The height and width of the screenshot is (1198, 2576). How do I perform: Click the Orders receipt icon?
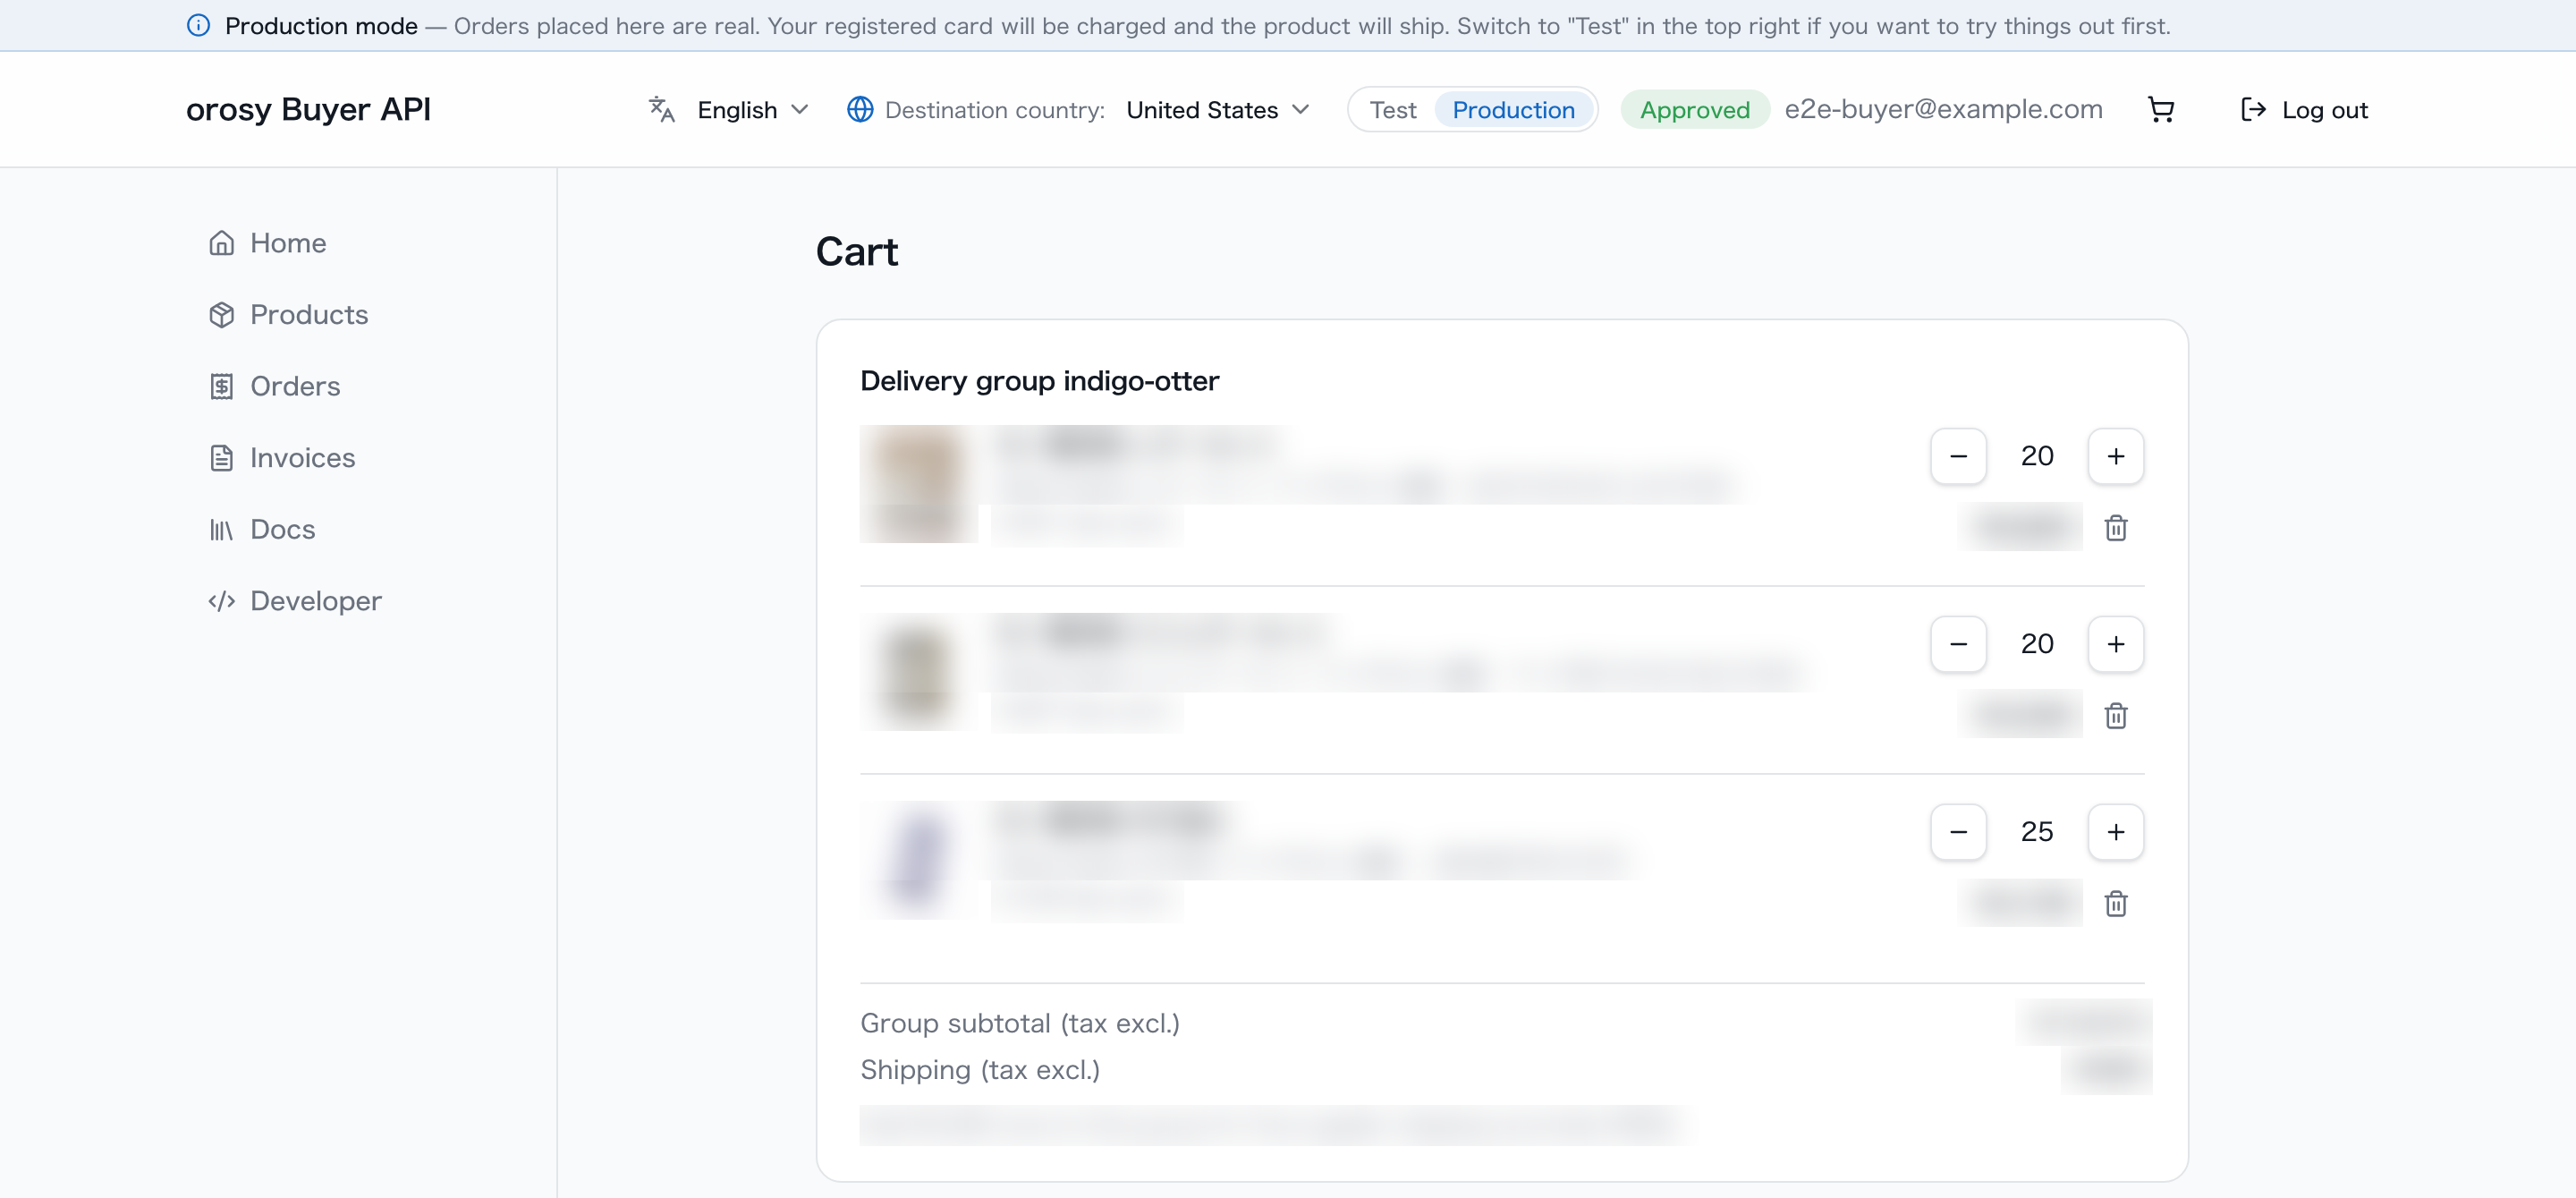pyautogui.click(x=221, y=386)
